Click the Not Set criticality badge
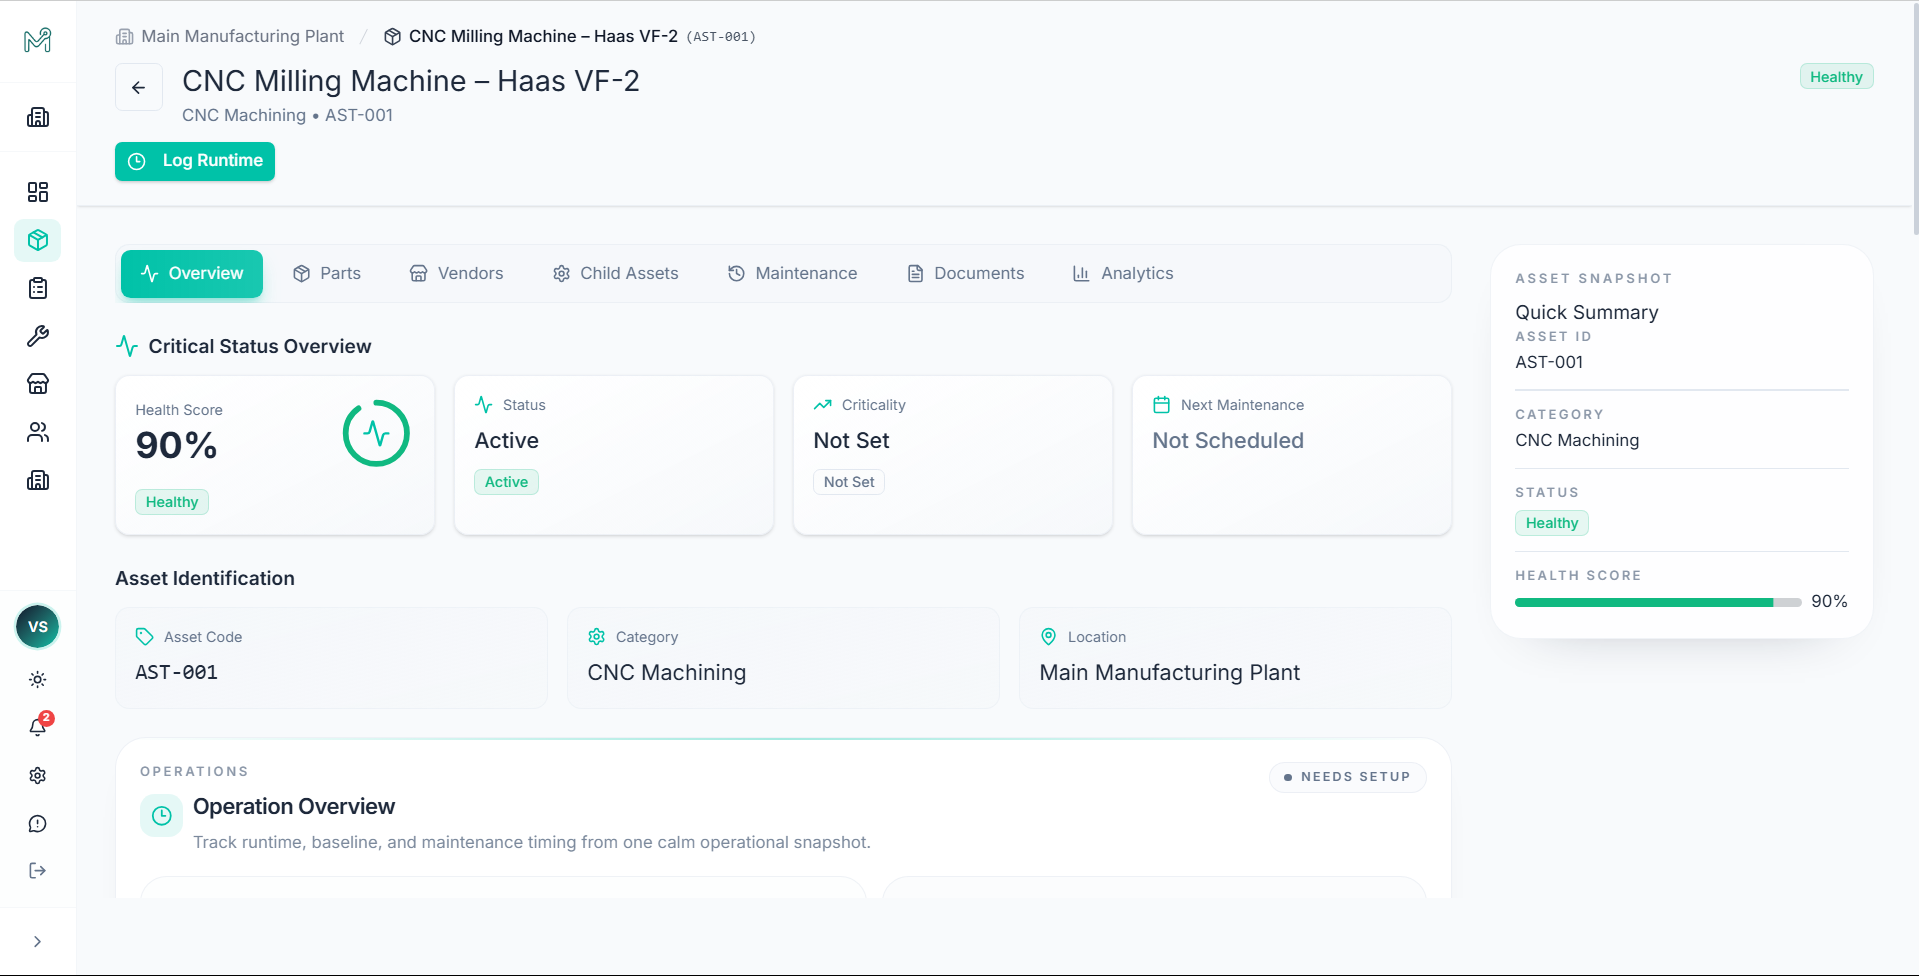 click(x=849, y=482)
